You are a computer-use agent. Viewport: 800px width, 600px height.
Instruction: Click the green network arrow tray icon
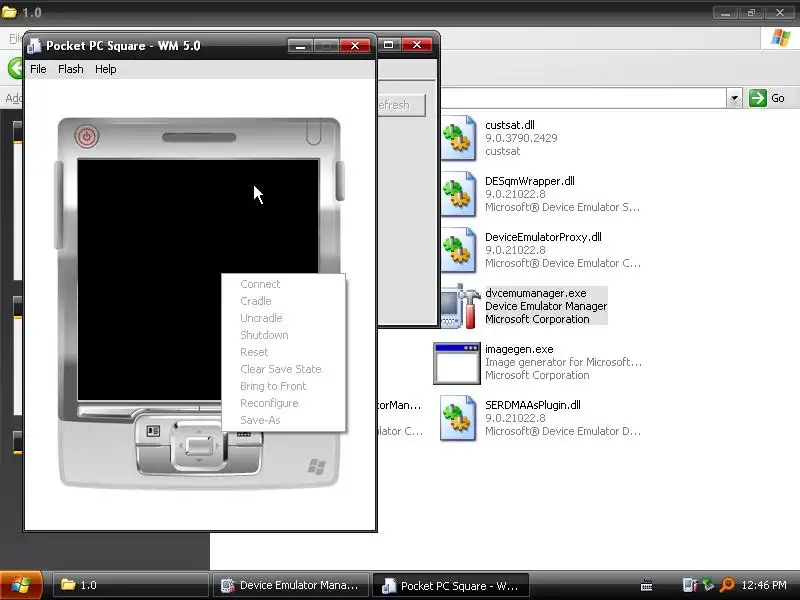[x=708, y=585]
